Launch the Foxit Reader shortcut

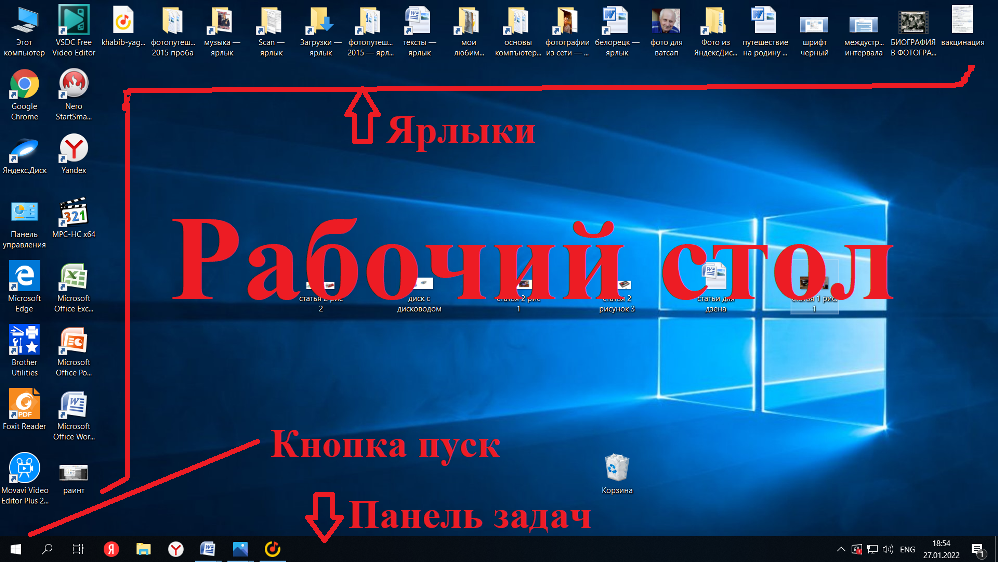point(24,409)
